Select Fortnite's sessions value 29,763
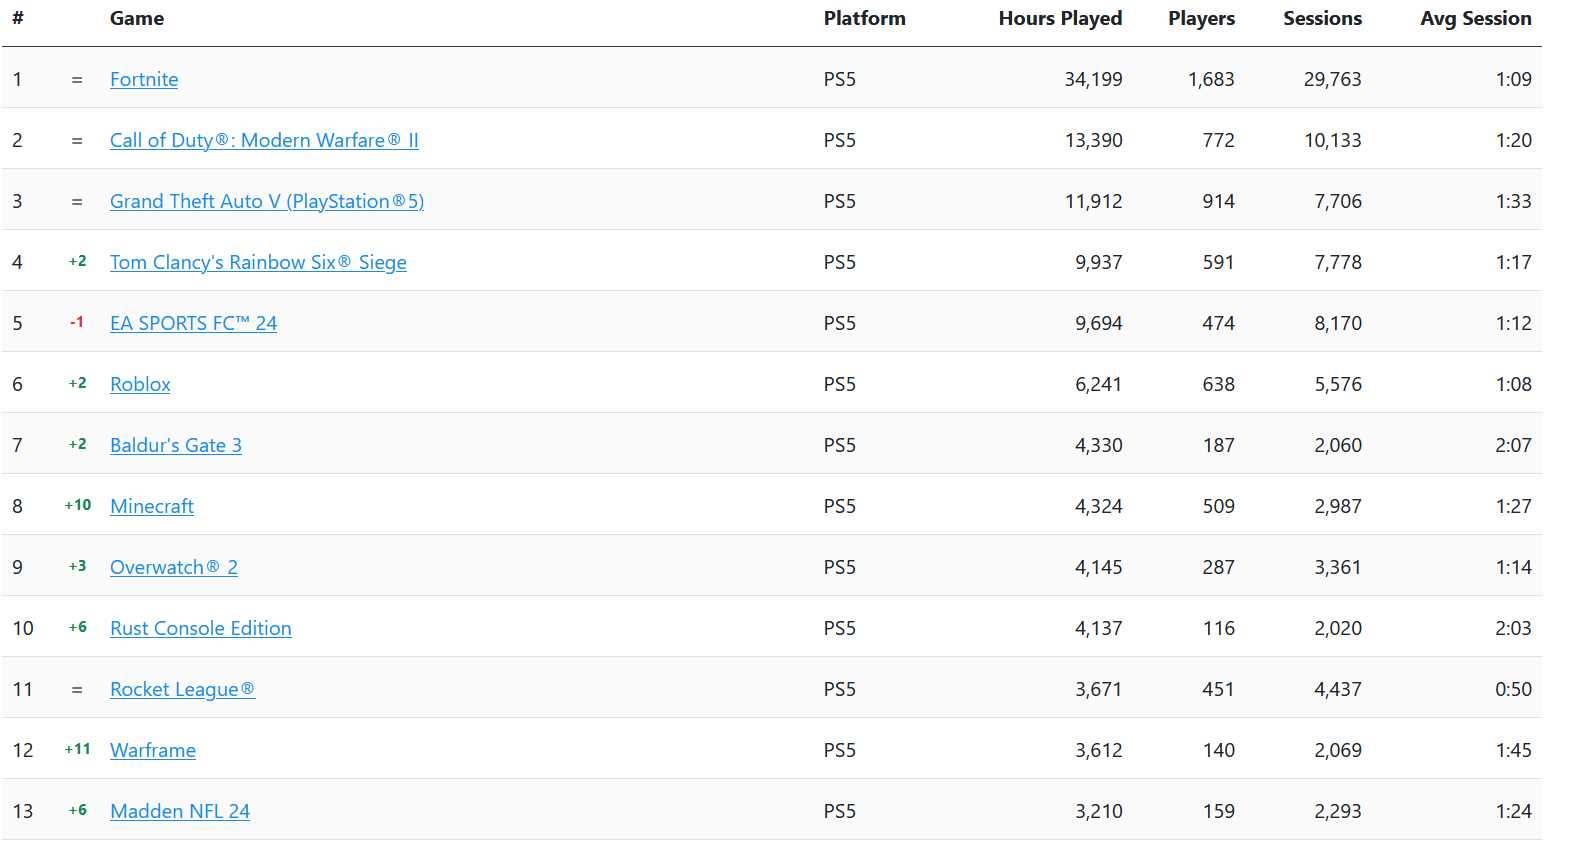Image resolution: width=1574 pixels, height=841 pixels. pyautogui.click(x=1332, y=79)
